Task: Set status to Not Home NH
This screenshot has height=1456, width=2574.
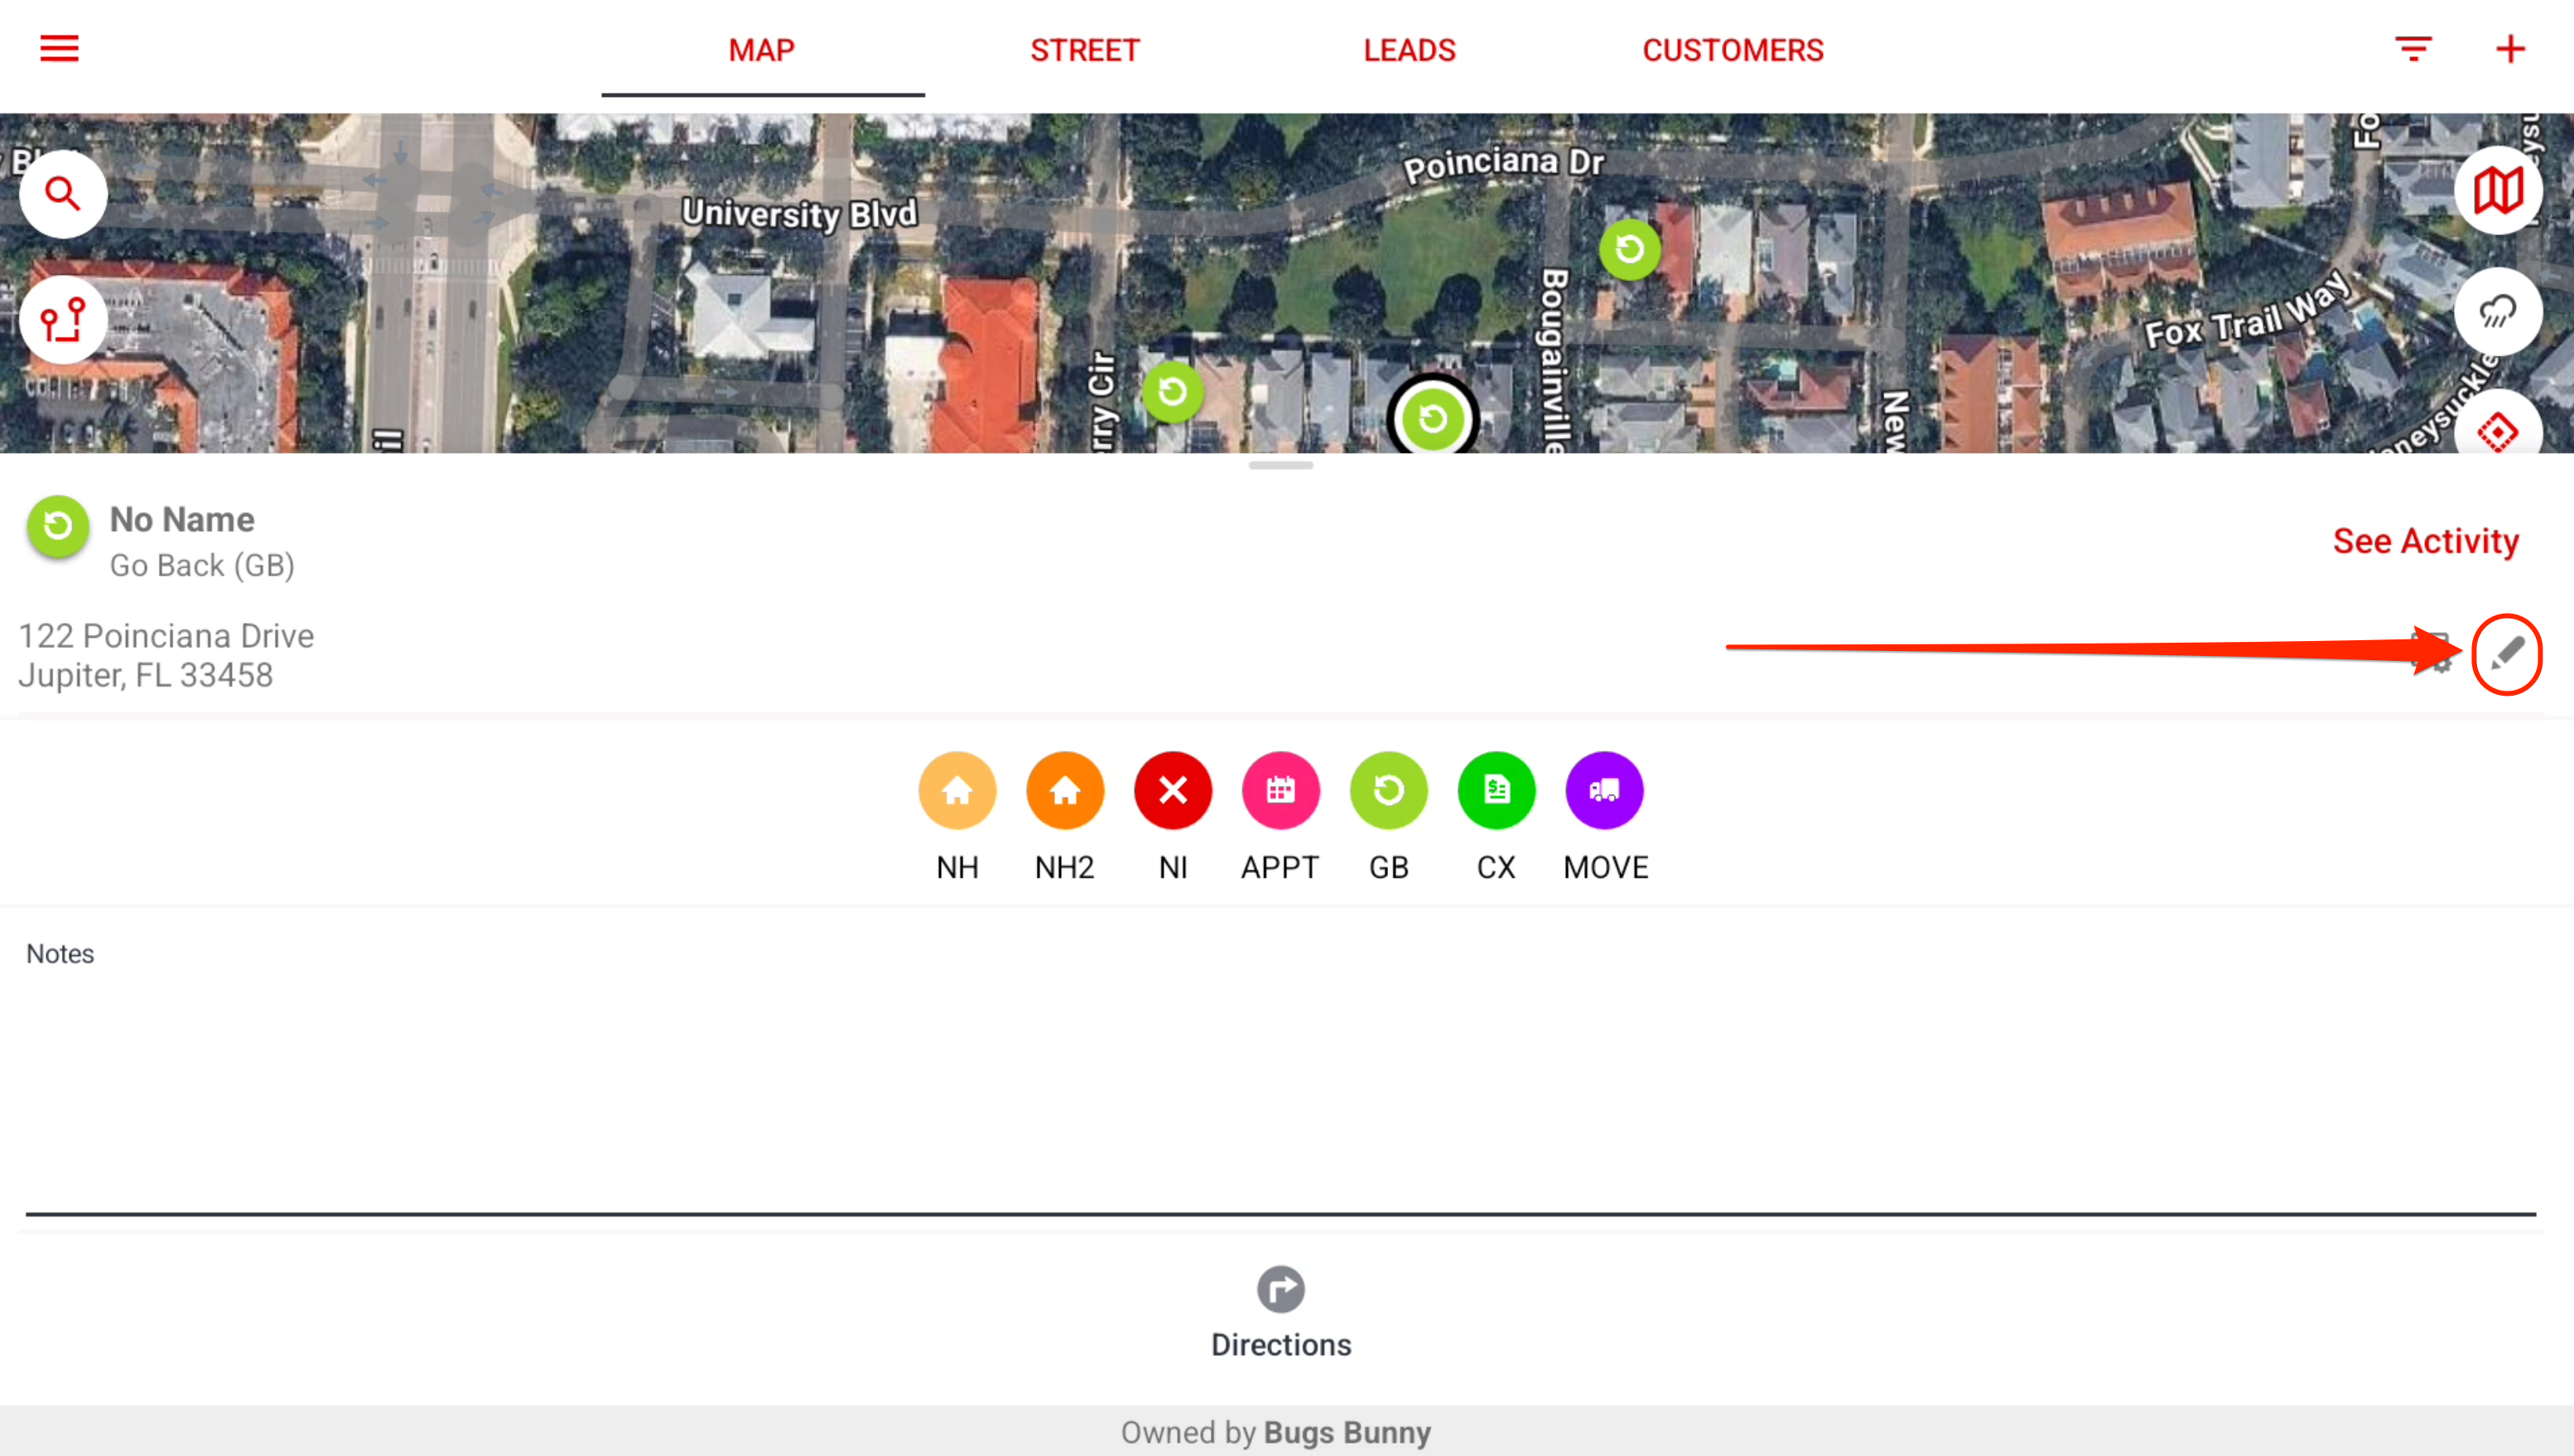Action: pyautogui.click(x=957, y=791)
